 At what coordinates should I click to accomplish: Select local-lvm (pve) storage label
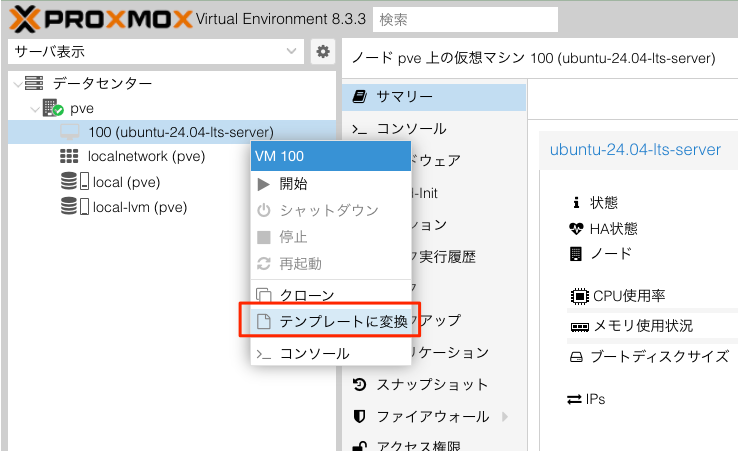coord(140,207)
